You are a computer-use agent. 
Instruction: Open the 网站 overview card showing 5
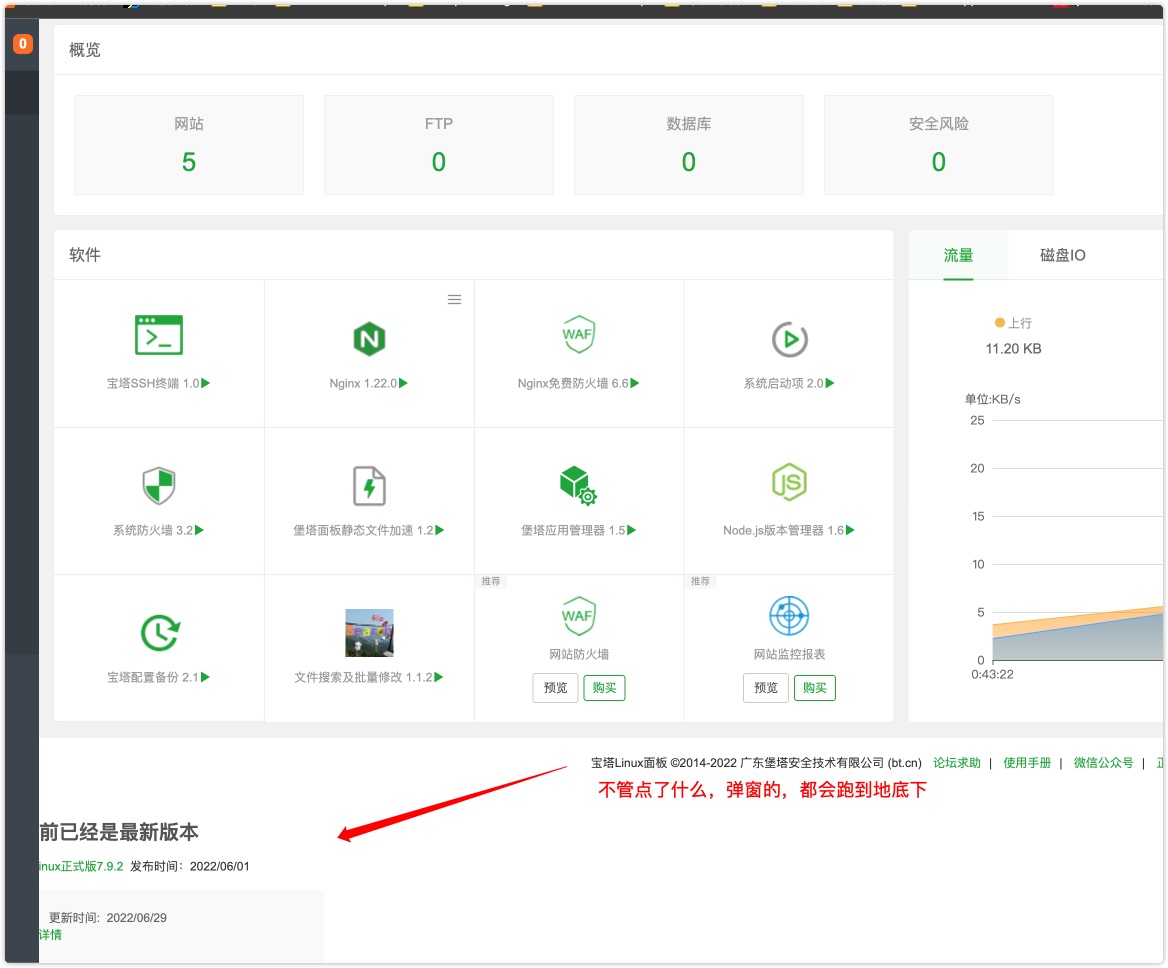point(188,144)
